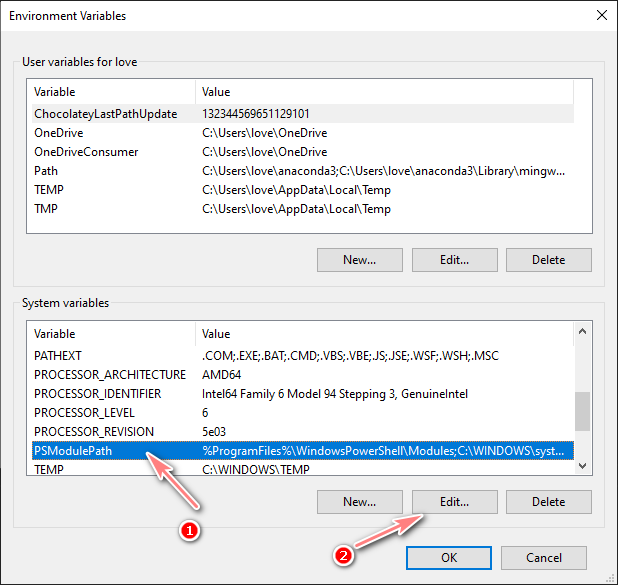The height and width of the screenshot is (585, 618).
Task: Select the PROCESSOR_REVISION system variable
Action: pyautogui.click(x=96, y=431)
